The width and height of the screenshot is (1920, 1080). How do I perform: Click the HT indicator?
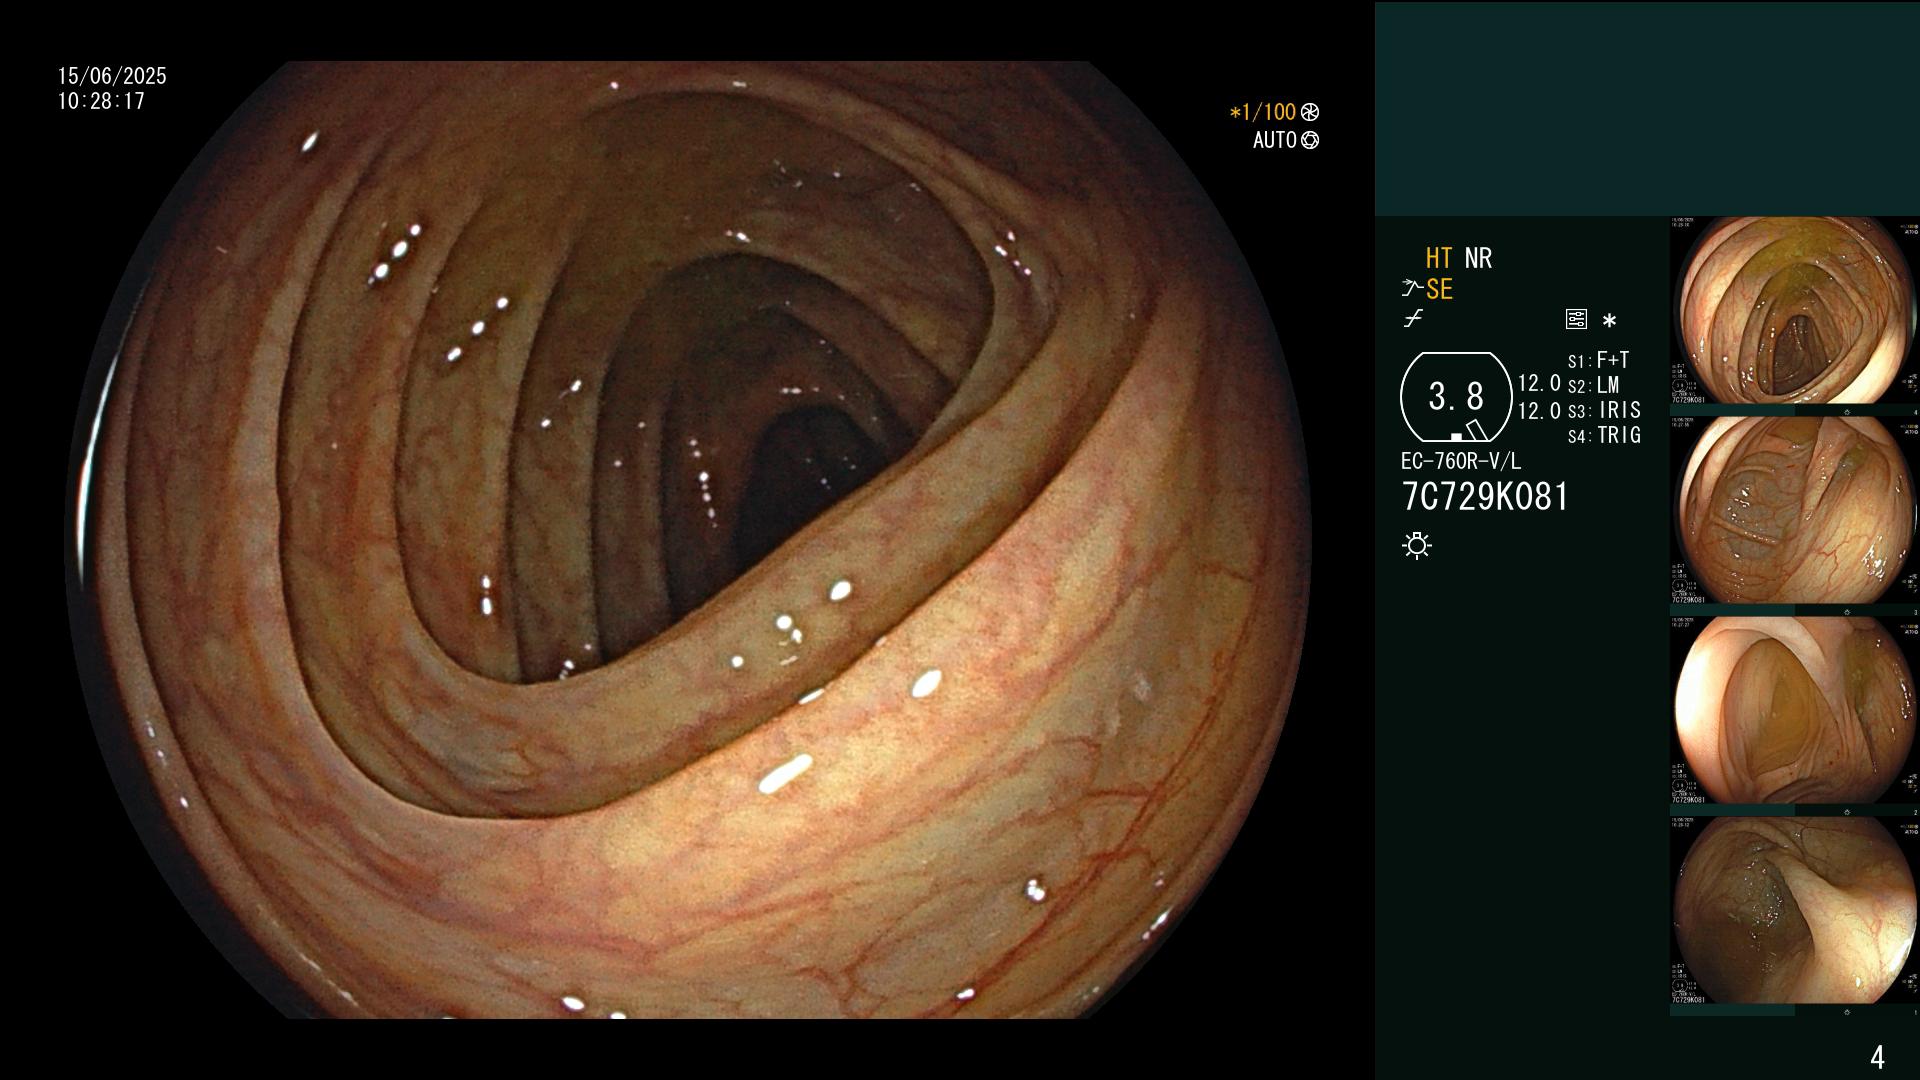[1439, 258]
